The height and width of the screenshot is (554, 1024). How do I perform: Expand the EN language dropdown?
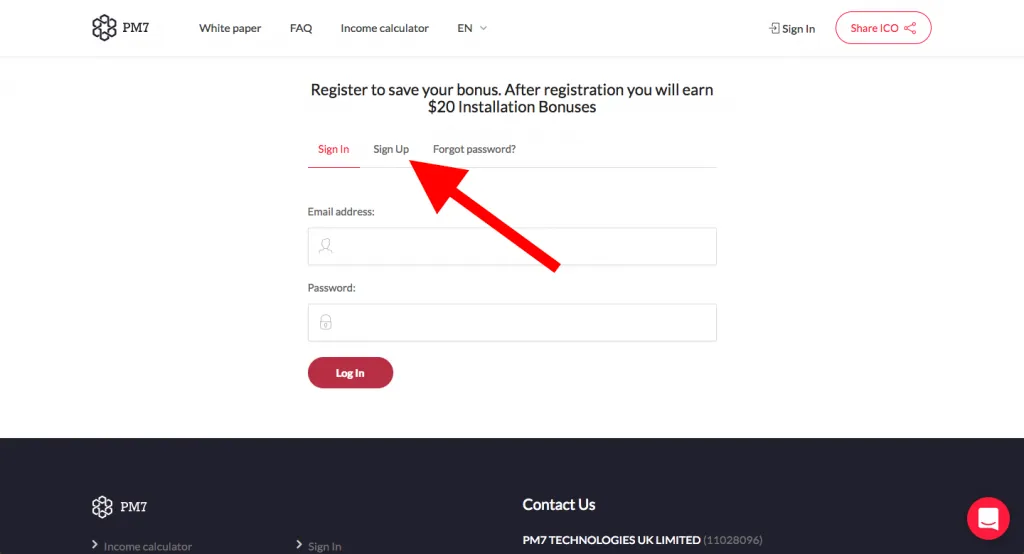coord(472,28)
